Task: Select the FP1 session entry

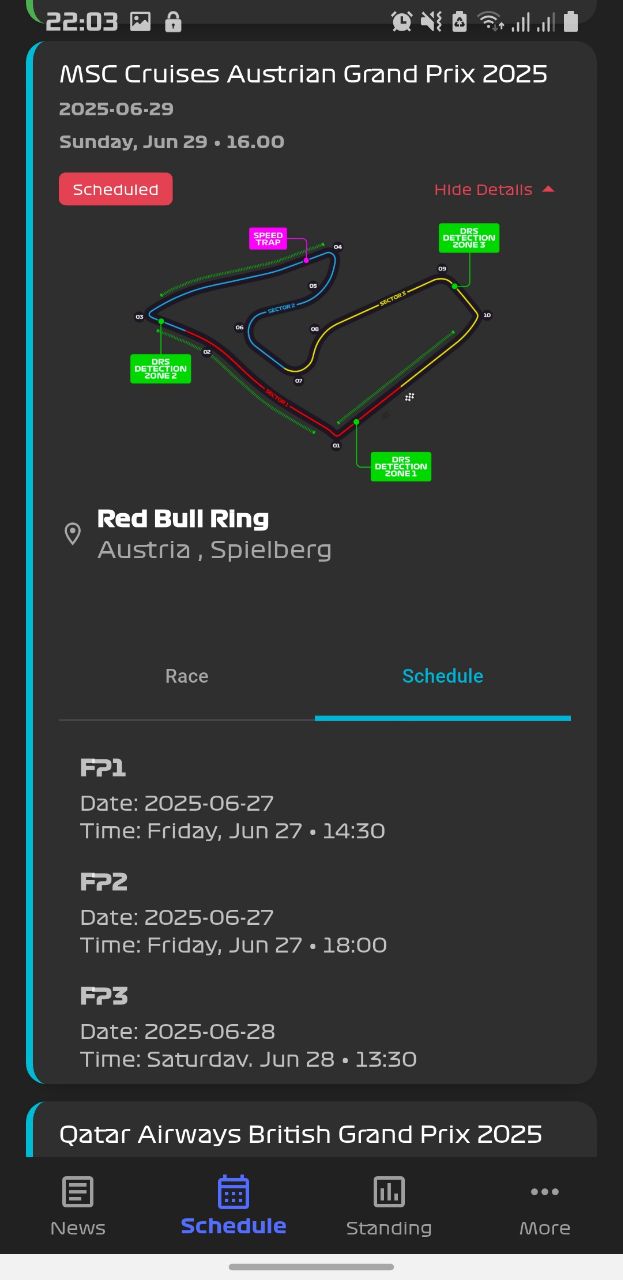Action: (232, 799)
